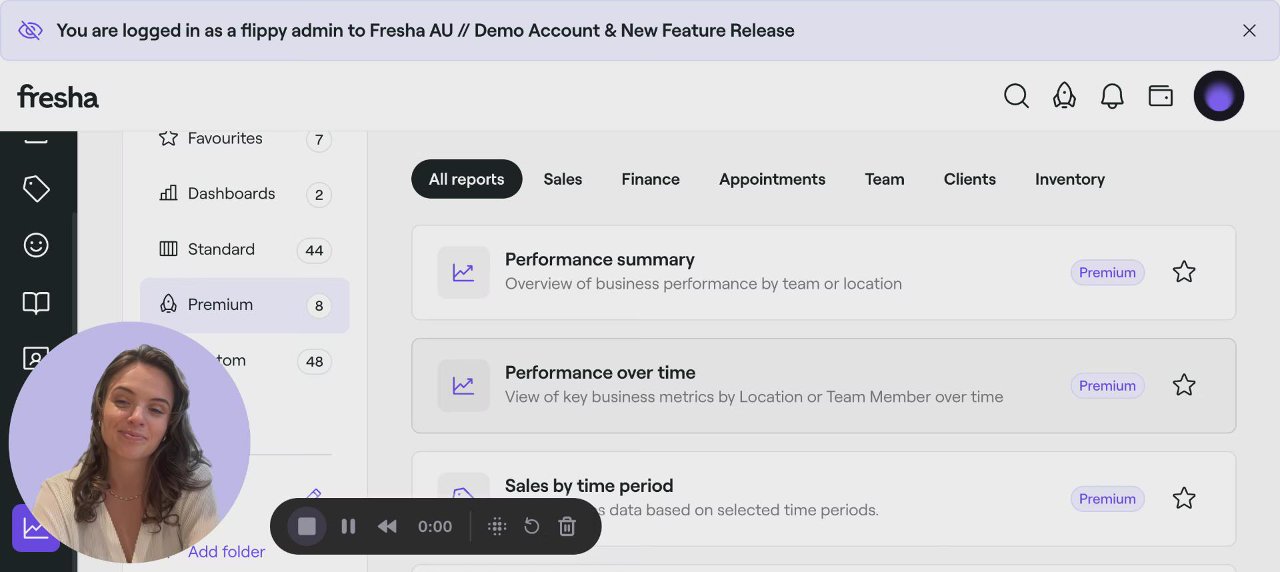Image resolution: width=1280 pixels, height=572 pixels.
Task: Click the smiley face clients sidebar icon
Action: click(36, 245)
